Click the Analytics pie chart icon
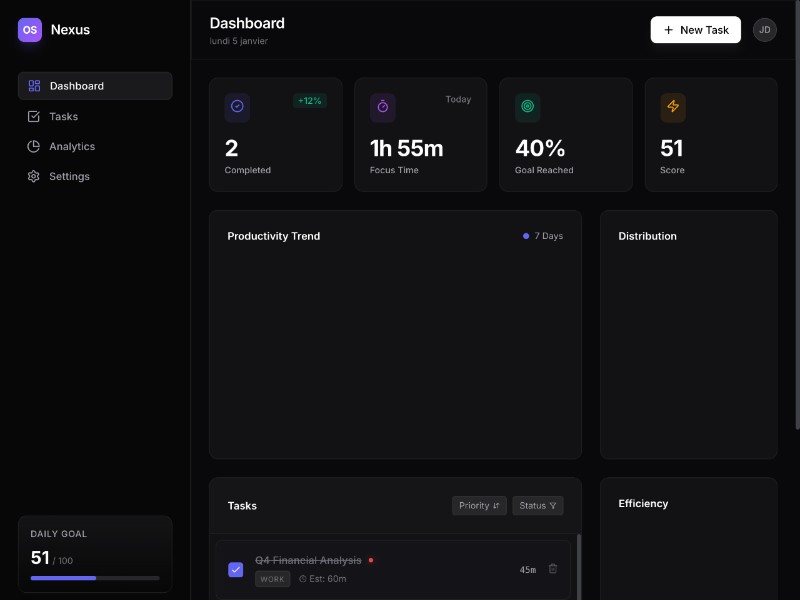The image size is (800, 600). 34,146
